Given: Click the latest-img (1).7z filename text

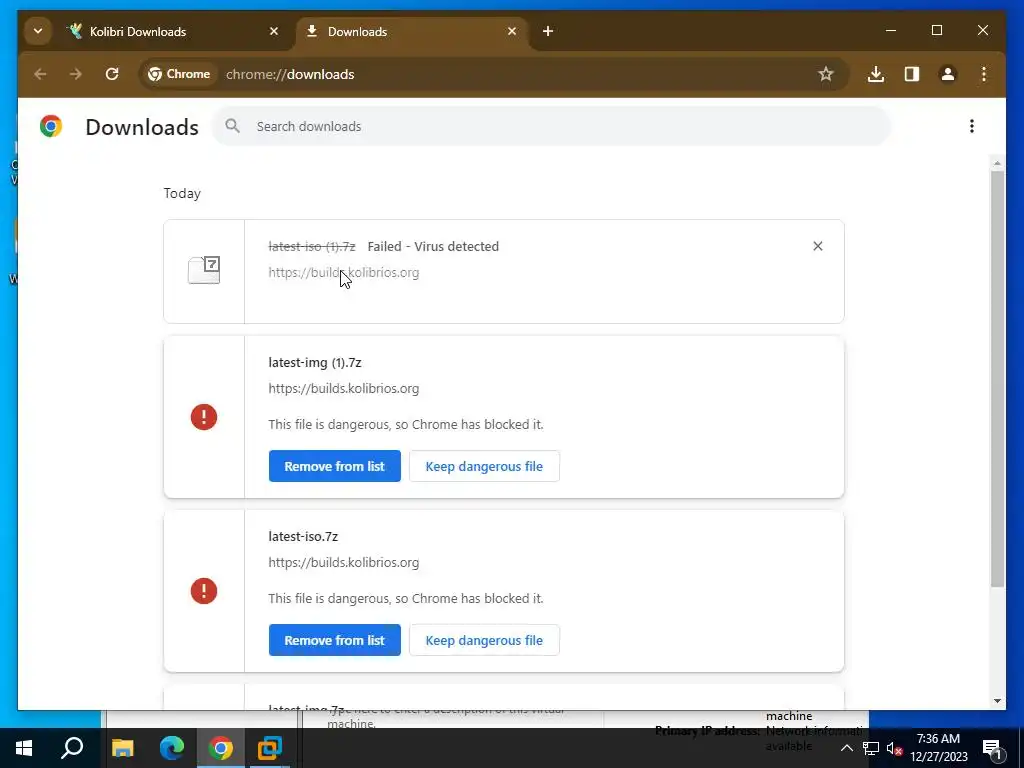Looking at the screenshot, I should pyautogui.click(x=315, y=362).
